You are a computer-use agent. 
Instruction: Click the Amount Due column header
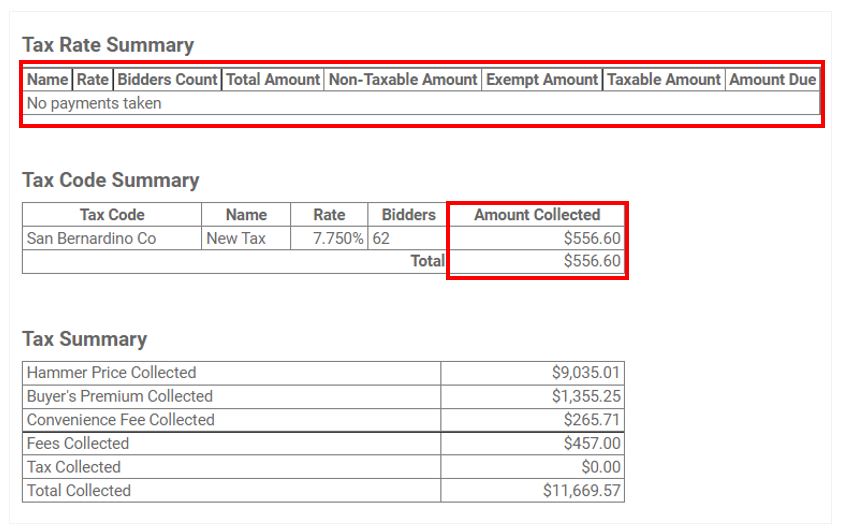tap(772, 79)
